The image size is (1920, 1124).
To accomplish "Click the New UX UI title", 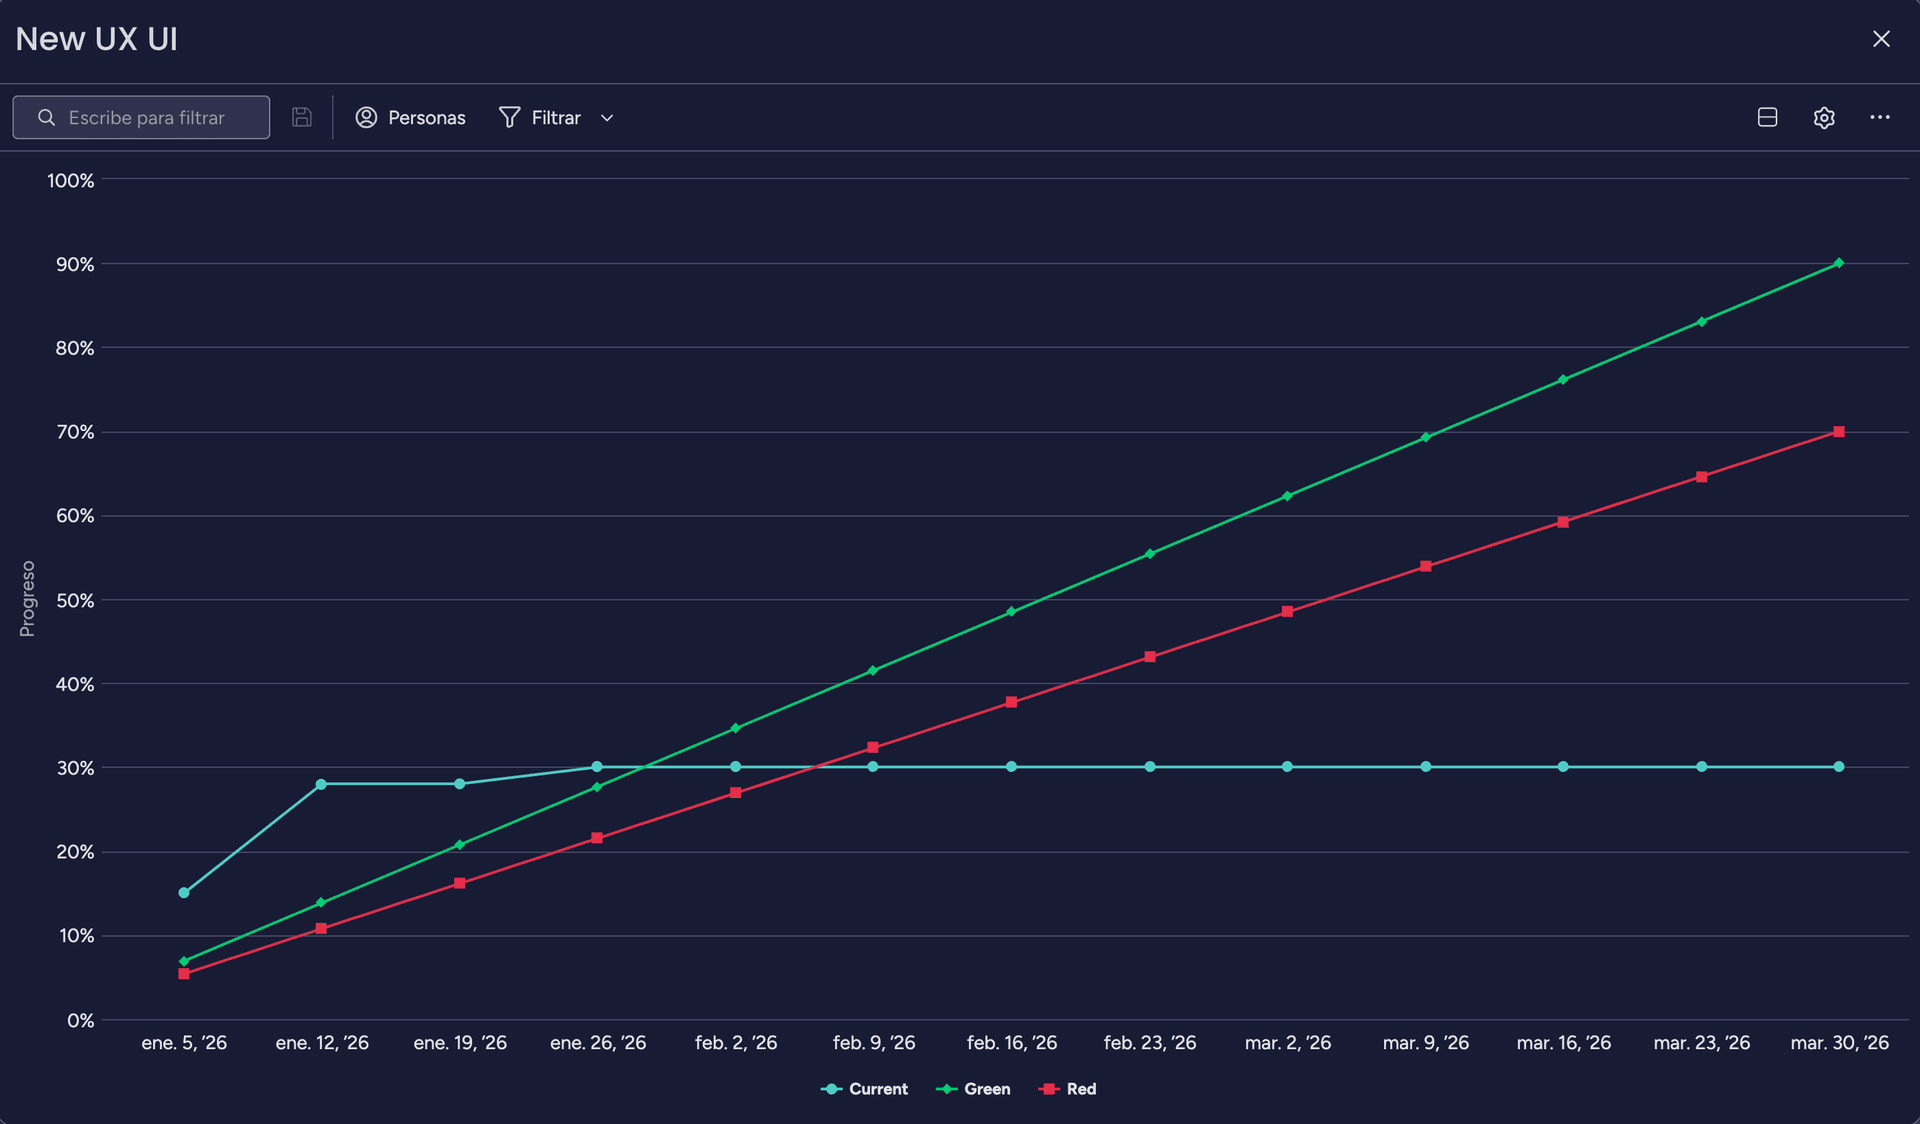I will [96, 39].
